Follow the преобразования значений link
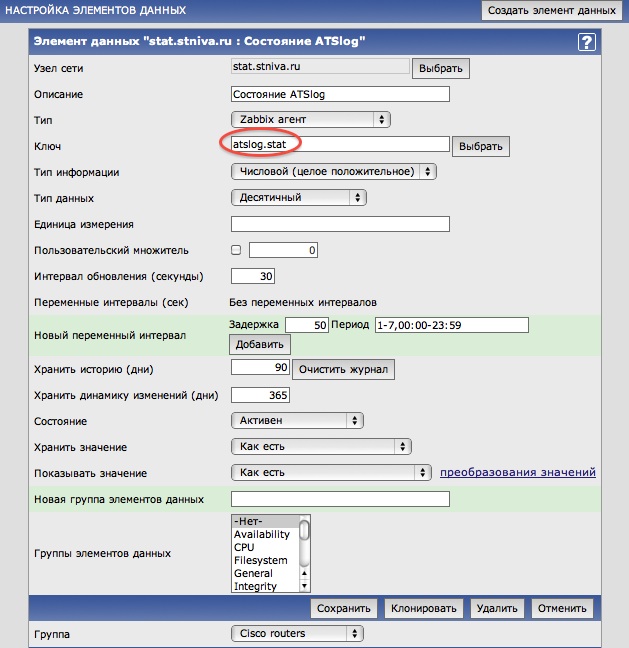 [518, 472]
